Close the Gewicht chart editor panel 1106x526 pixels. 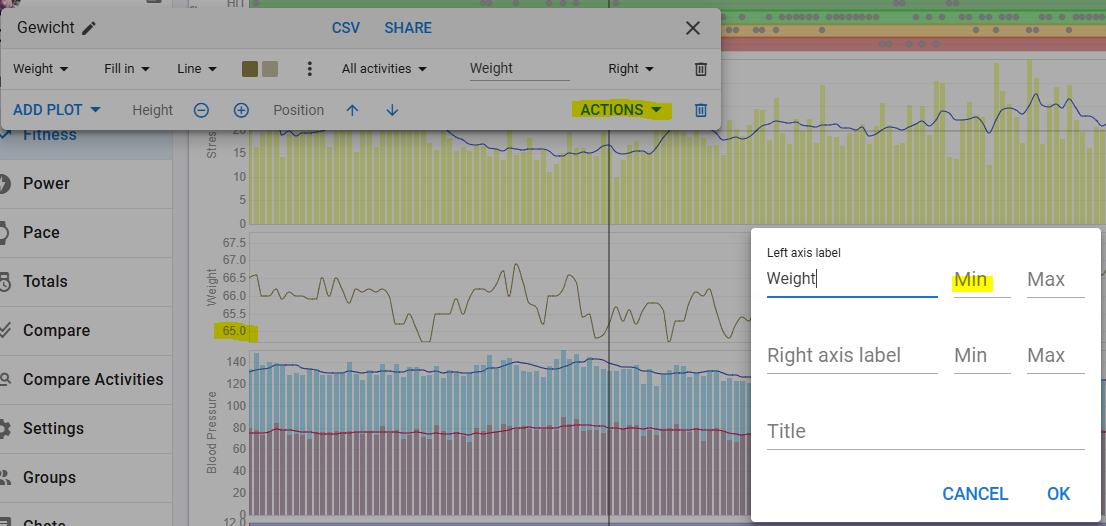(x=693, y=28)
